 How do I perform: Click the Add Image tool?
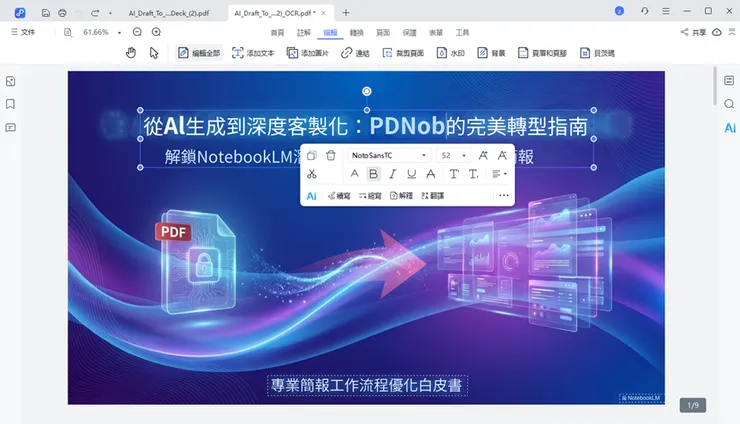(308, 53)
